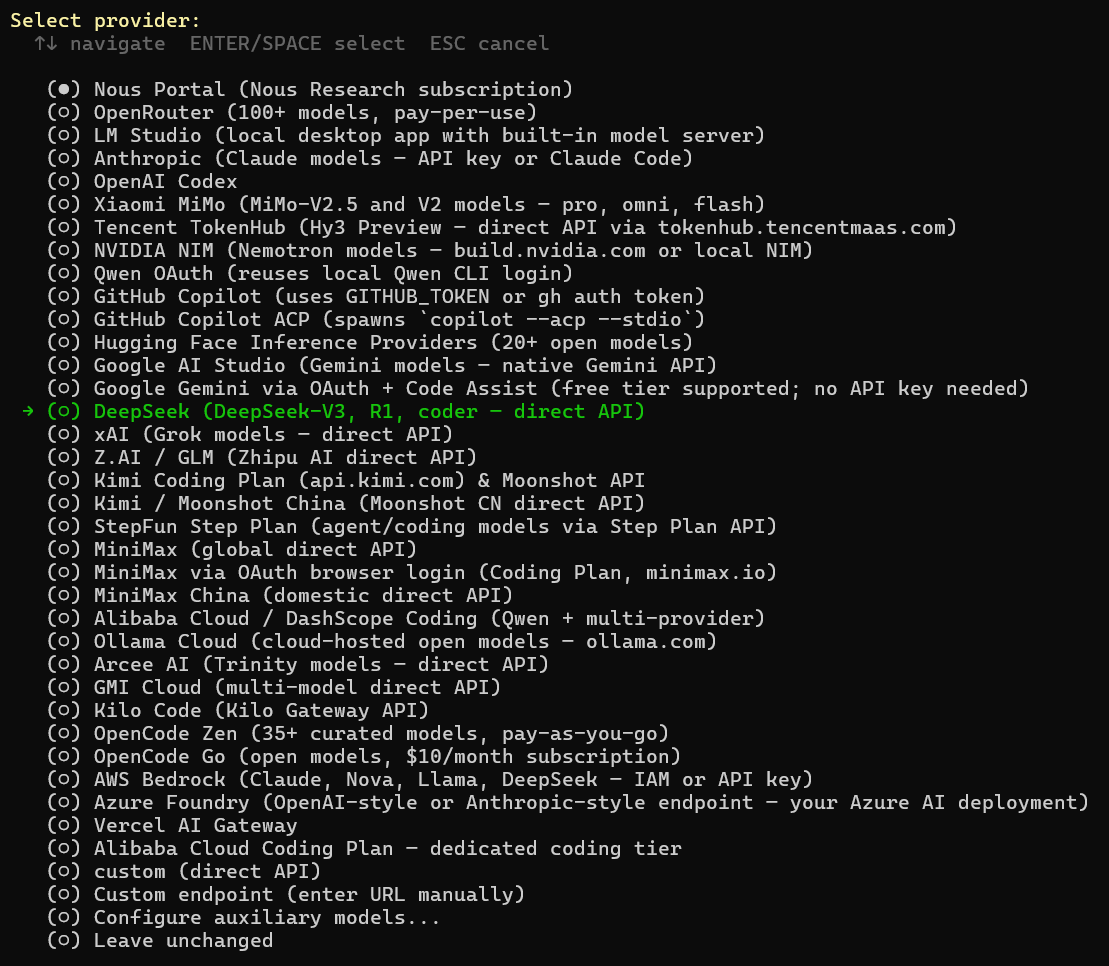This screenshot has height=966, width=1109.
Task: Select Leave unchanged option
Action: point(160,941)
